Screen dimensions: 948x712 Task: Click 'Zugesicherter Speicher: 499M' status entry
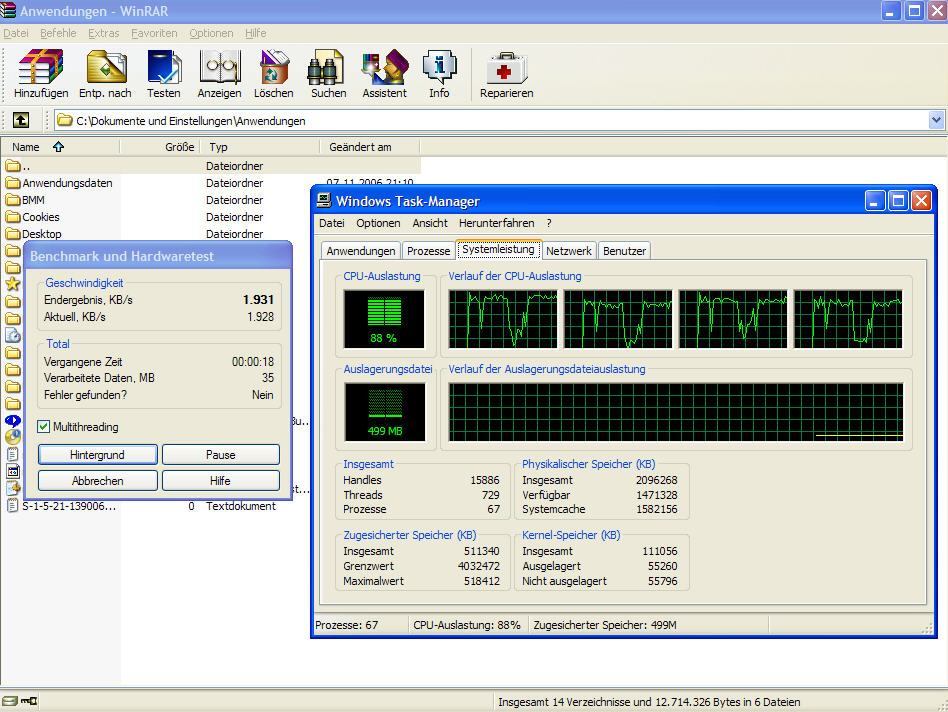click(605, 625)
